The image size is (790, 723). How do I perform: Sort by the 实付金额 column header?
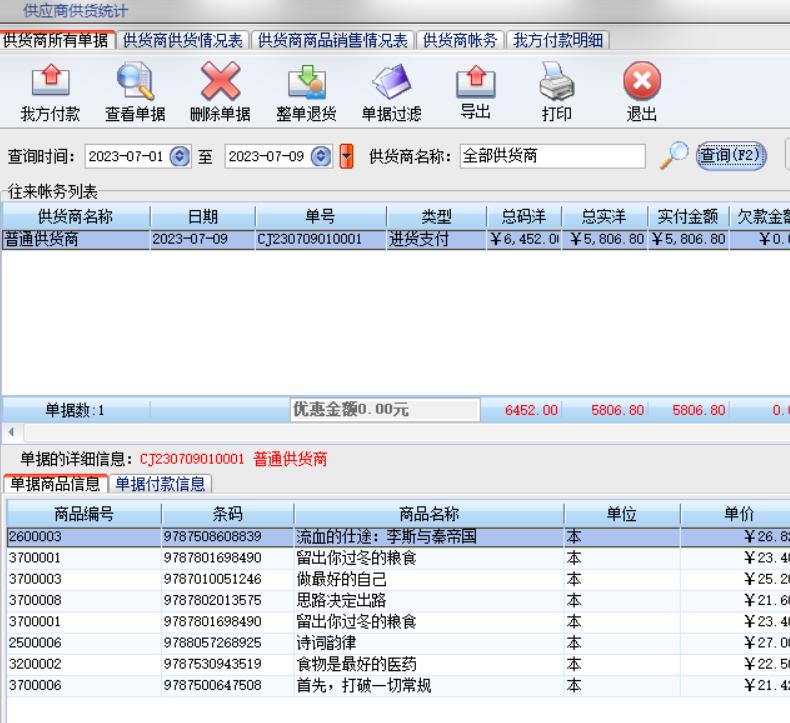click(x=688, y=217)
